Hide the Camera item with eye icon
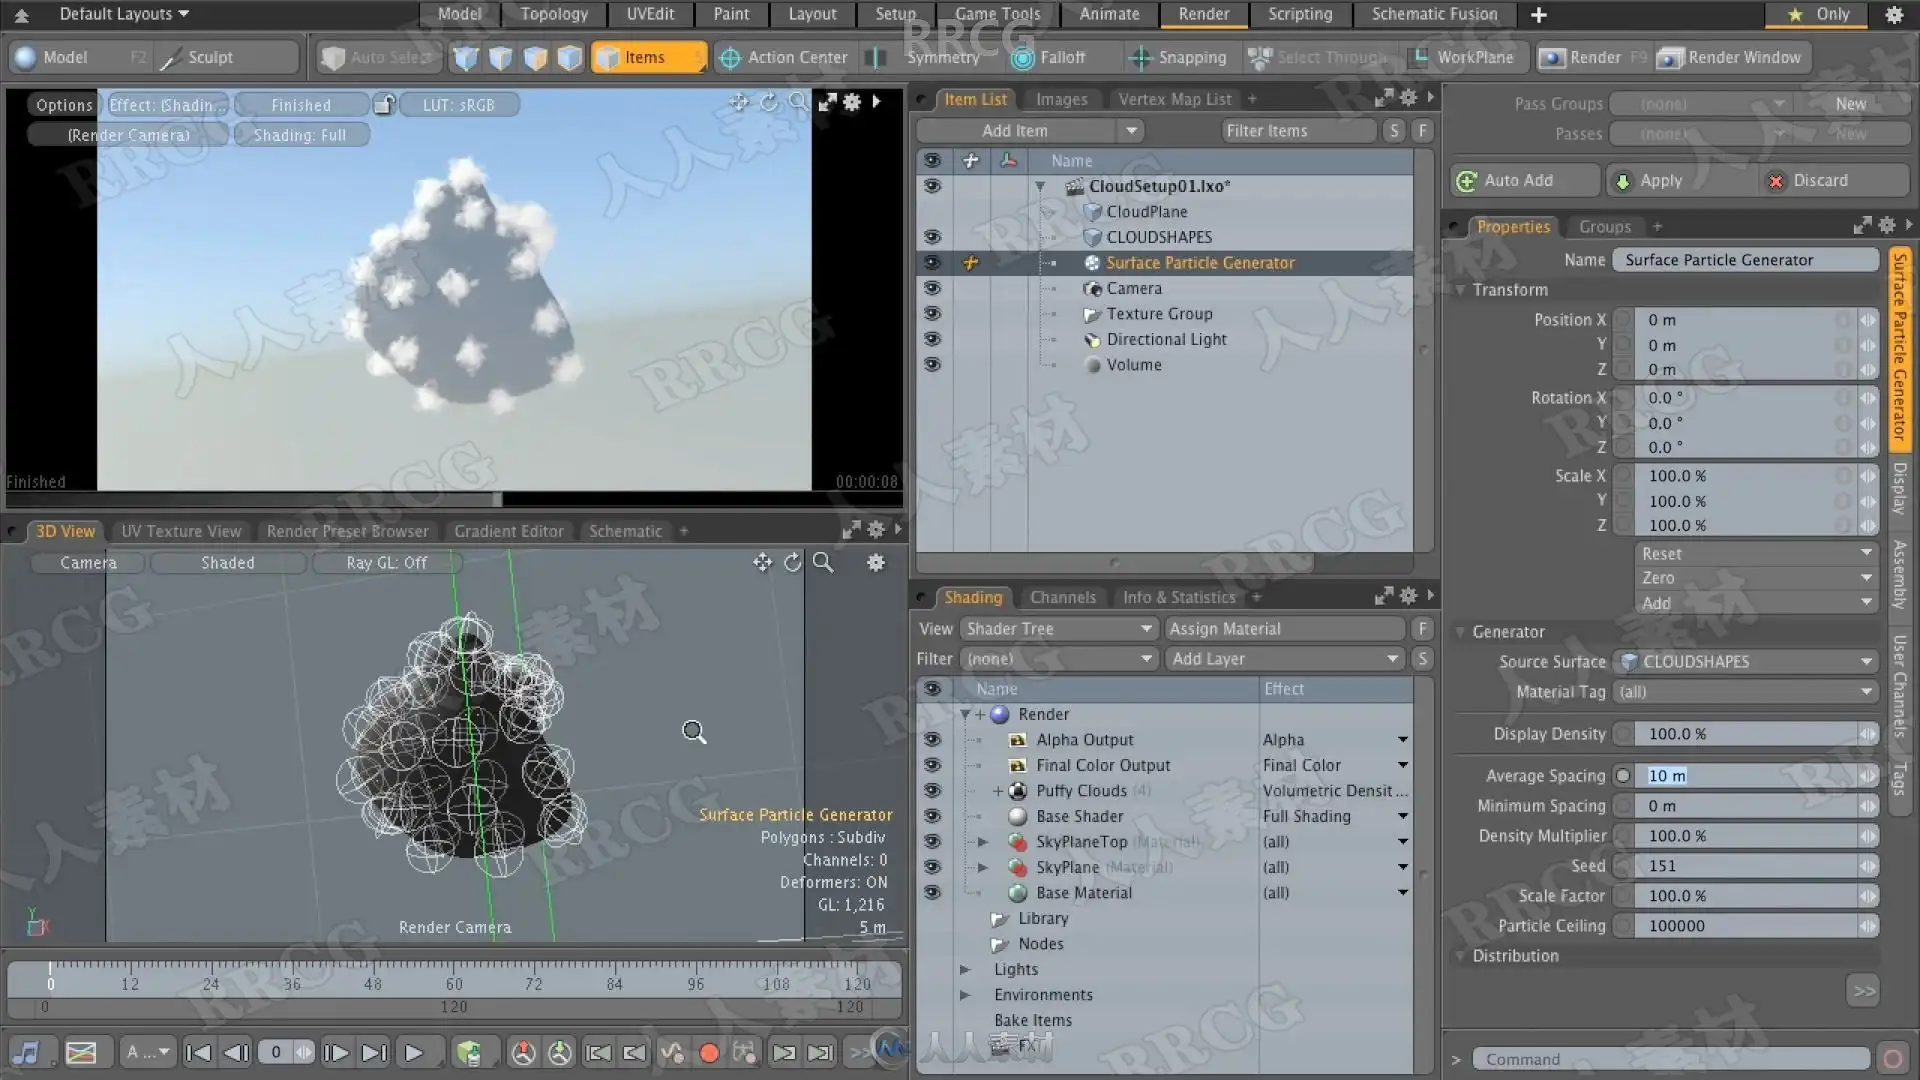 click(x=932, y=288)
